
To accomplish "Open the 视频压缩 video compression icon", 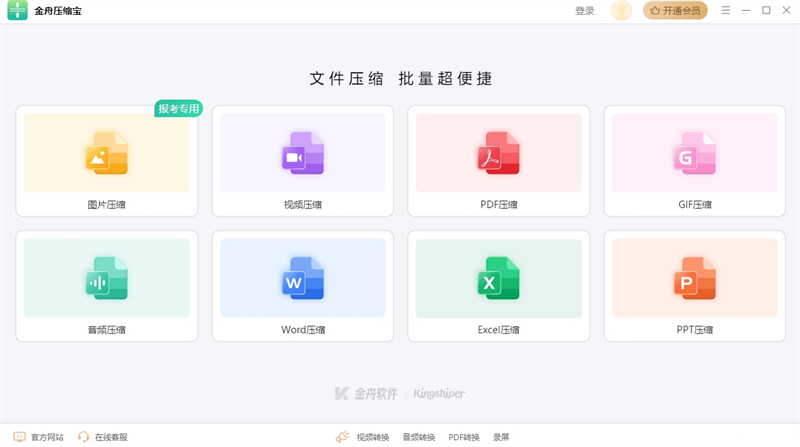I will coord(303,153).
